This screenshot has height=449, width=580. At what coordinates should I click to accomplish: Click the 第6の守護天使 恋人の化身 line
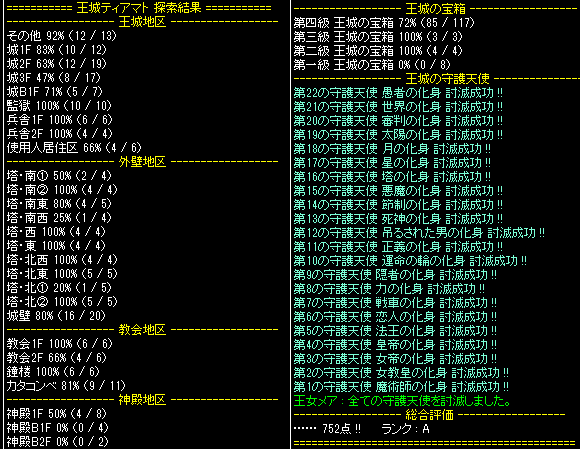395,317
